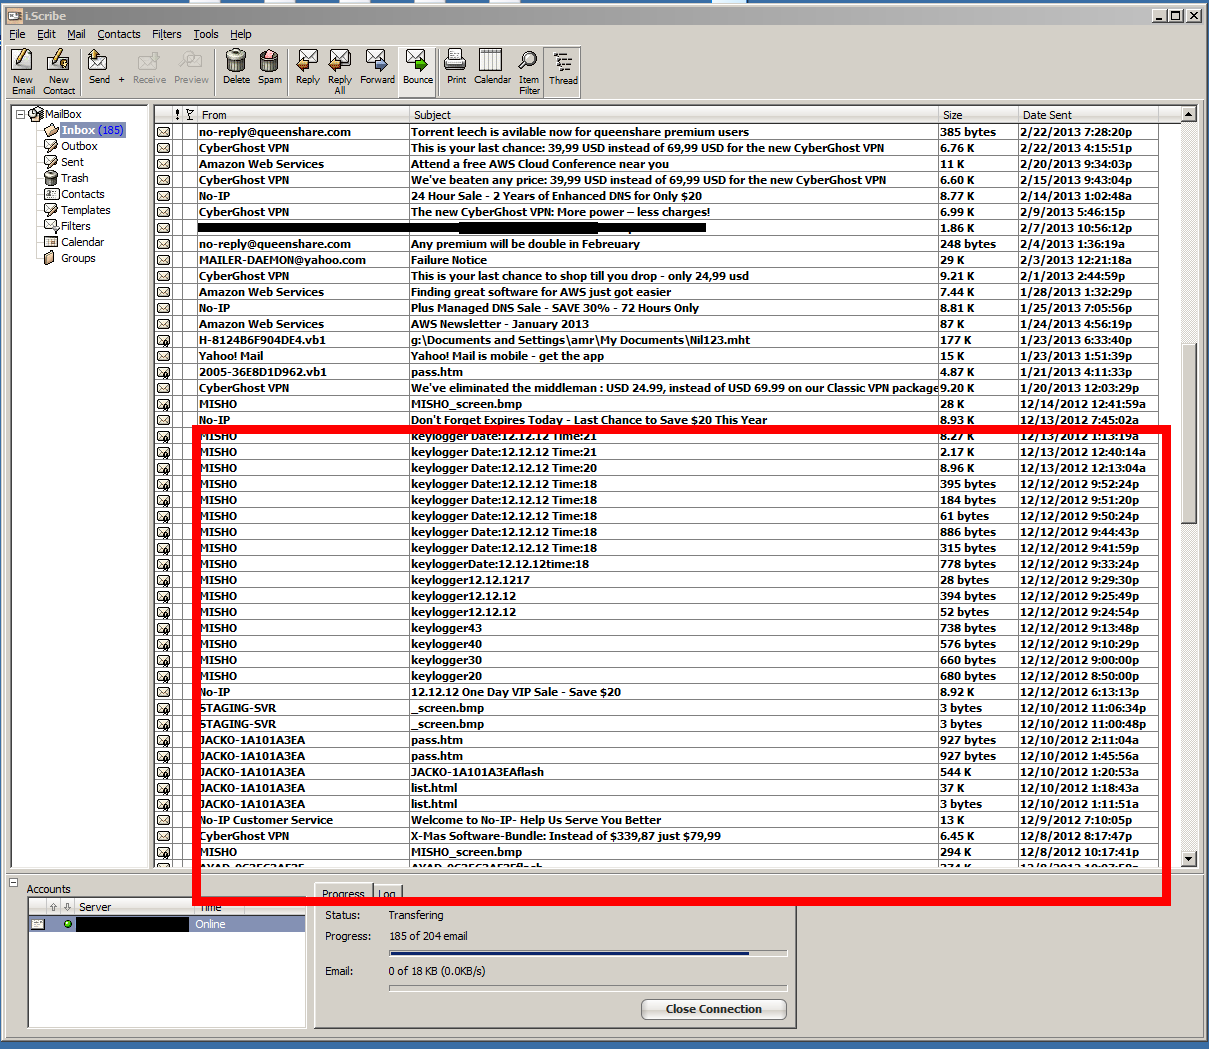Toggle the Bounce toolbar button
Screen dimensions: 1209x1049
click(x=418, y=68)
